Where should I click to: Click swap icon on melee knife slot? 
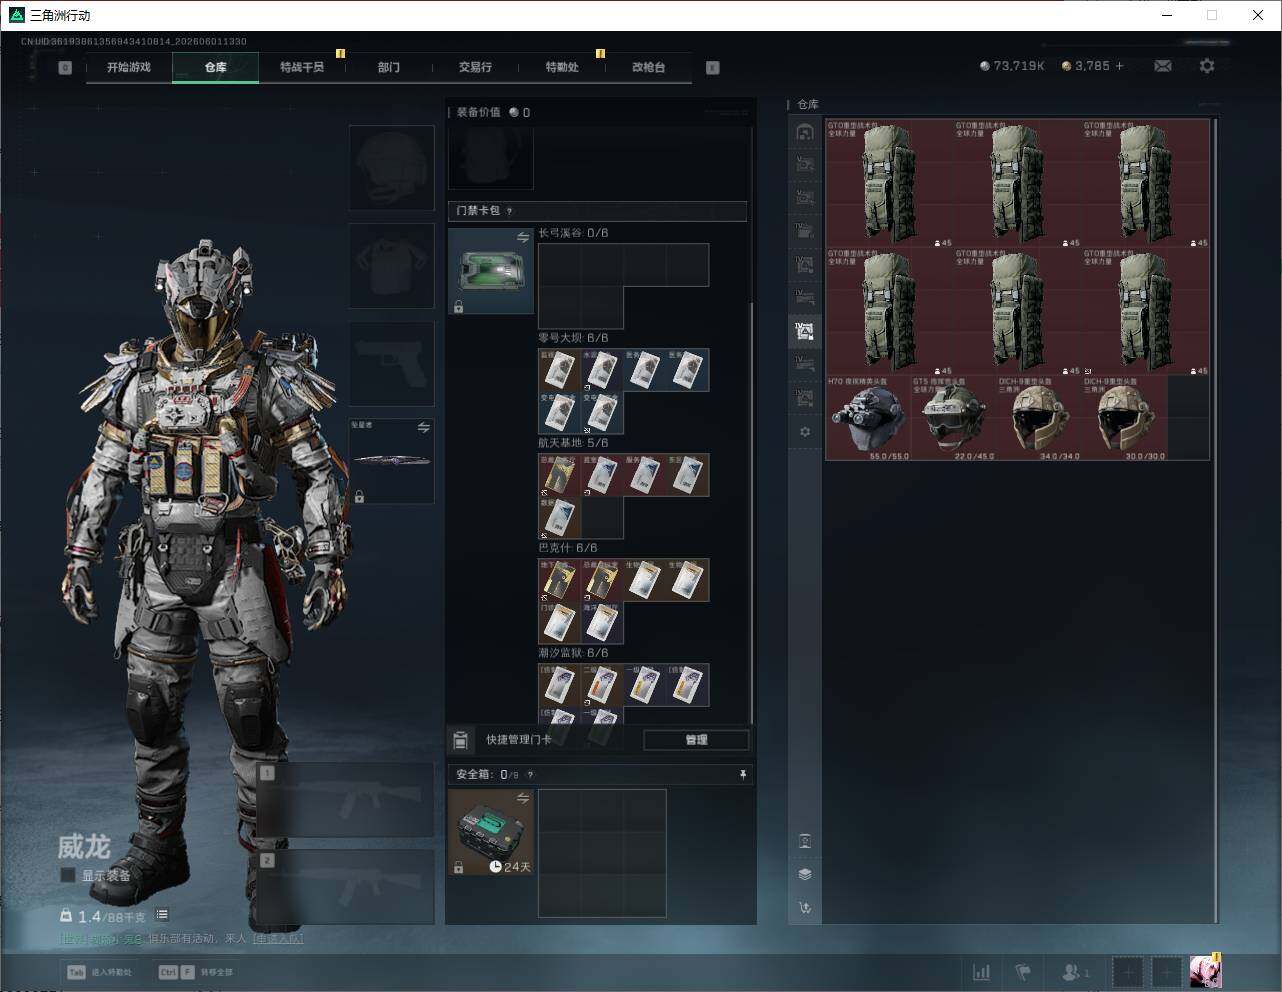[x=424, y=428]
